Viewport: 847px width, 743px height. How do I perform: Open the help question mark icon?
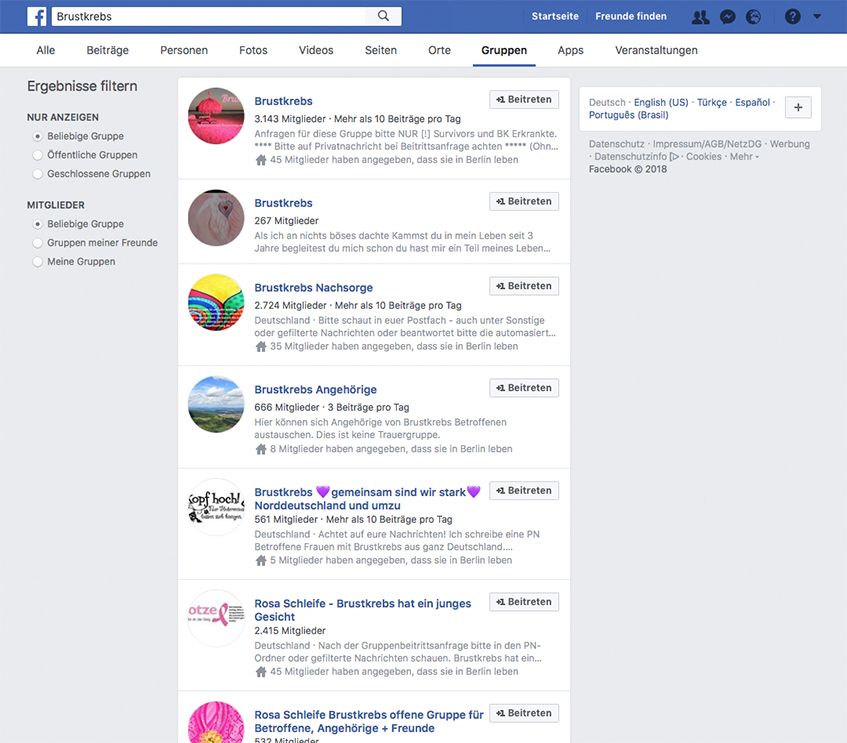pyautogui.click(x=792, y=17)
